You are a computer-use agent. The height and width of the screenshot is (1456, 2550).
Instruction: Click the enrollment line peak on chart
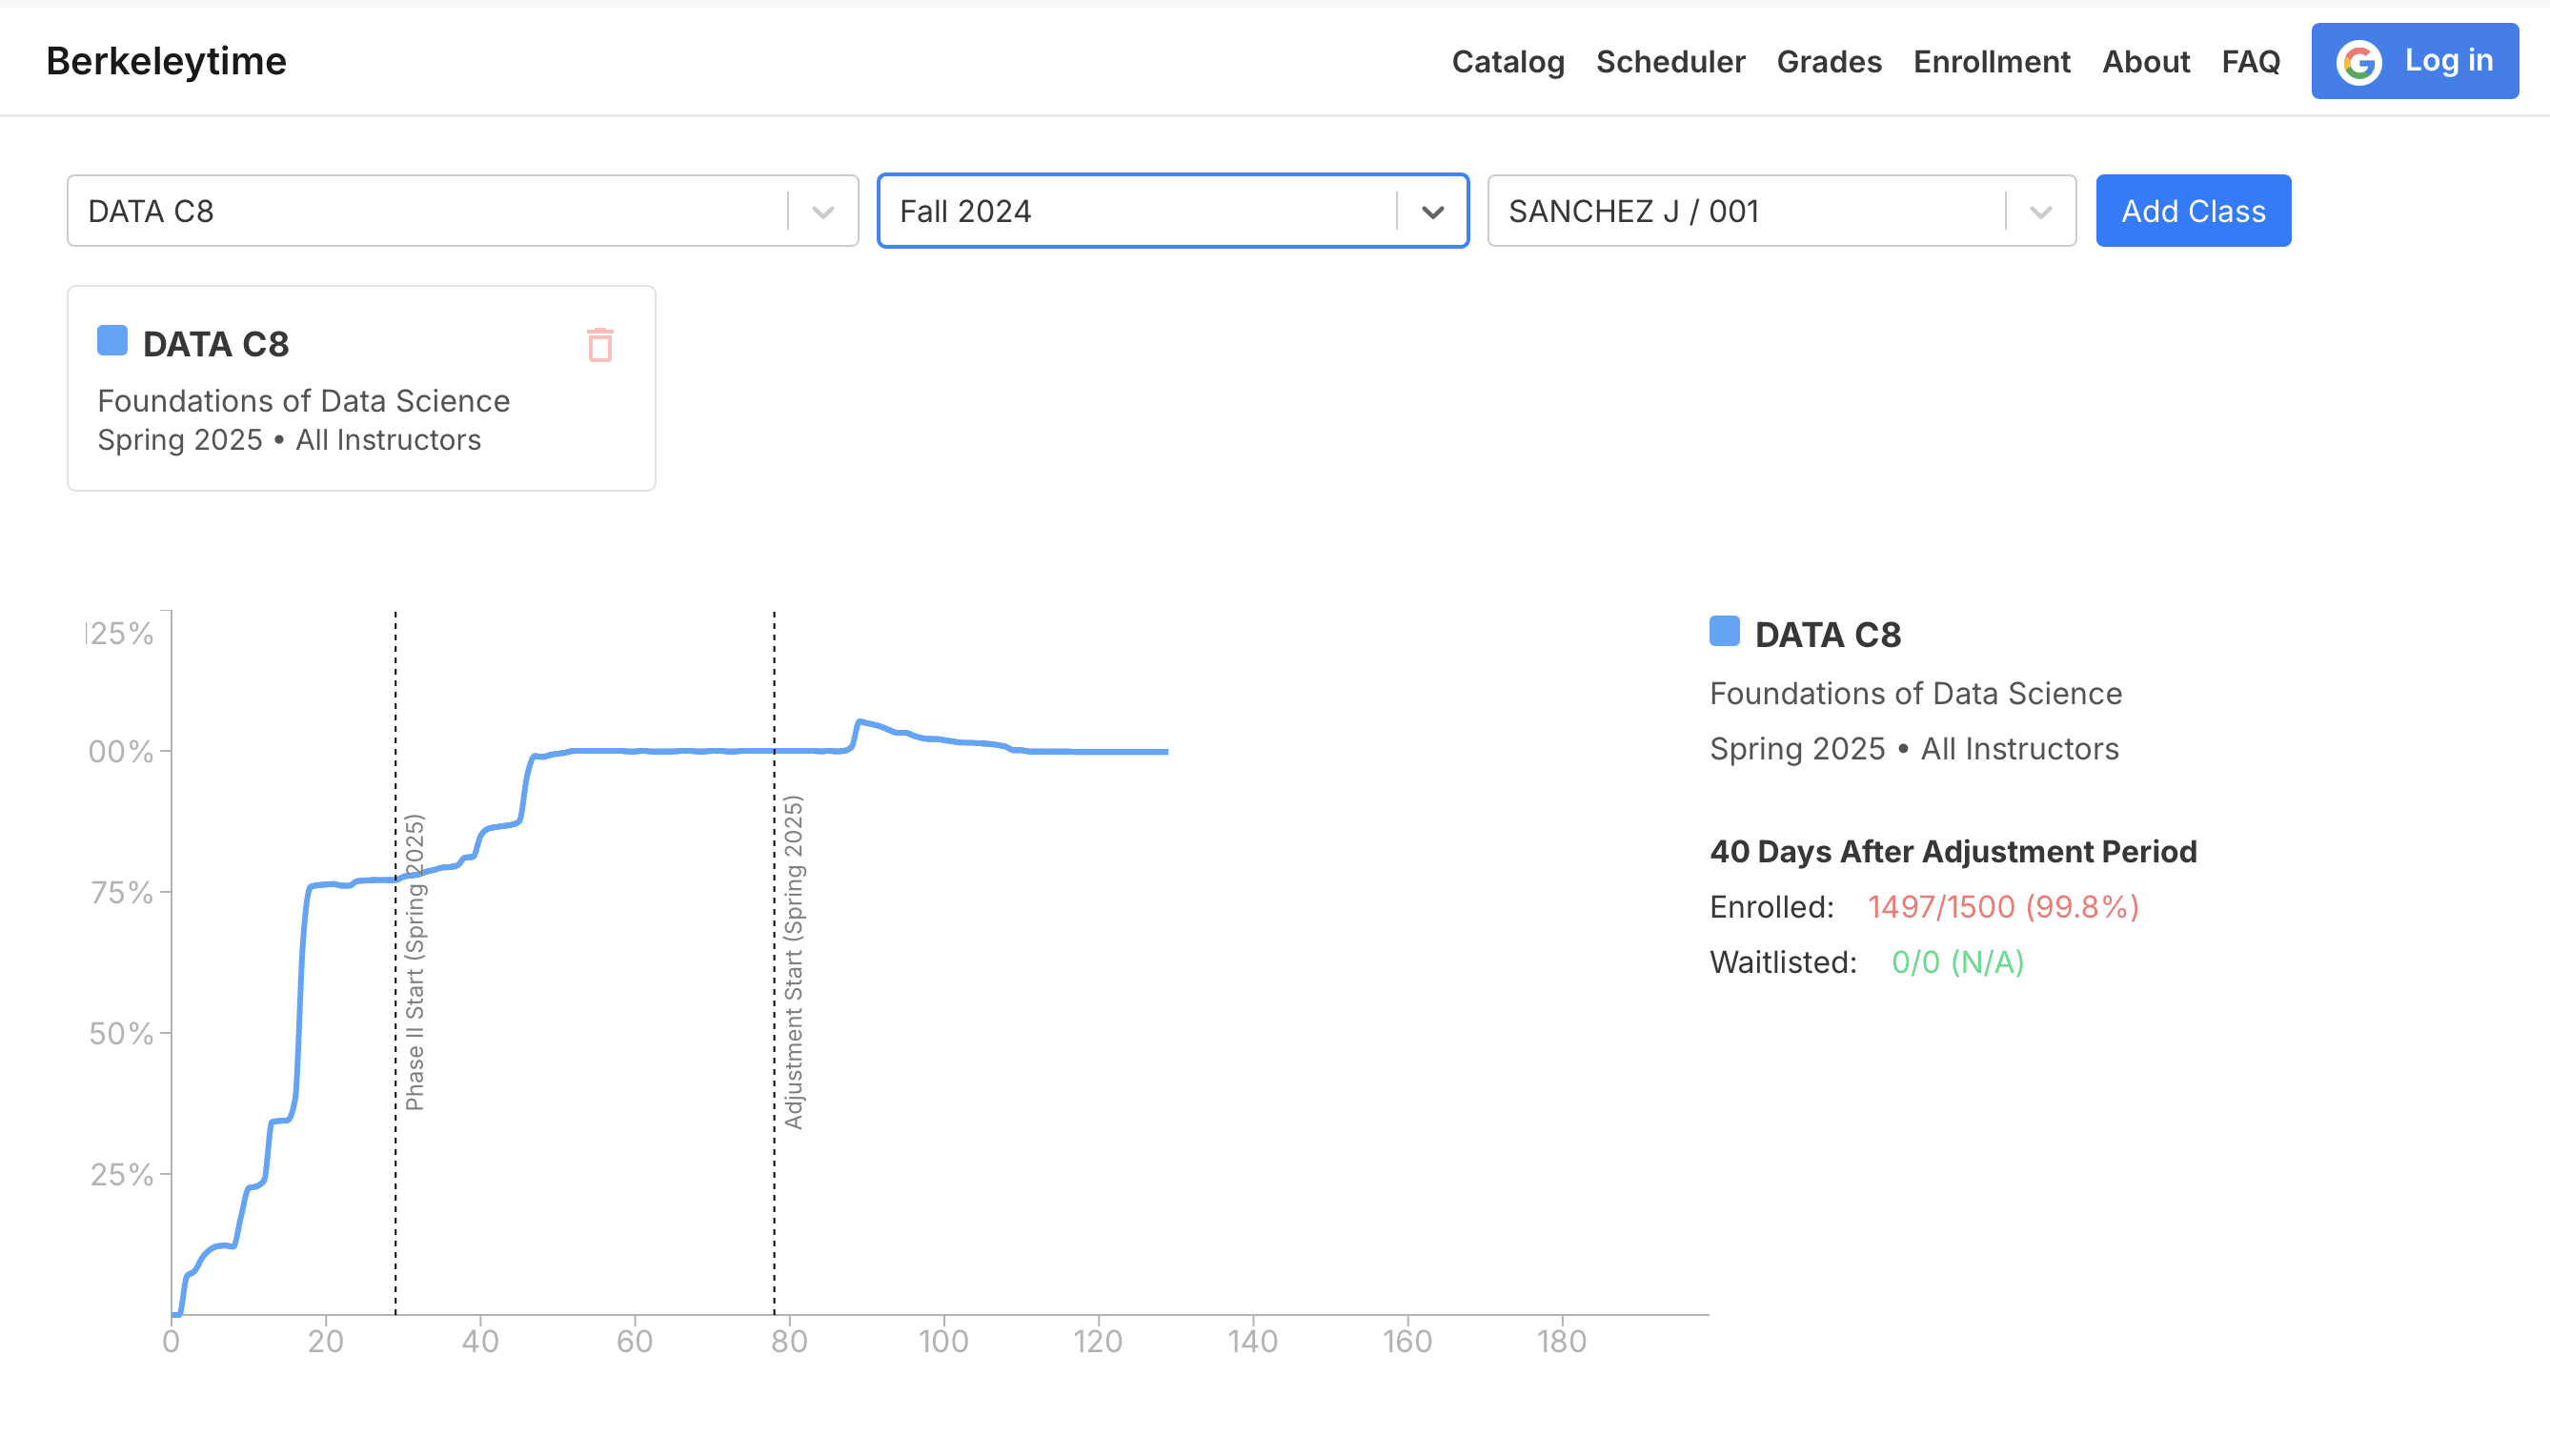coord(860,721)
